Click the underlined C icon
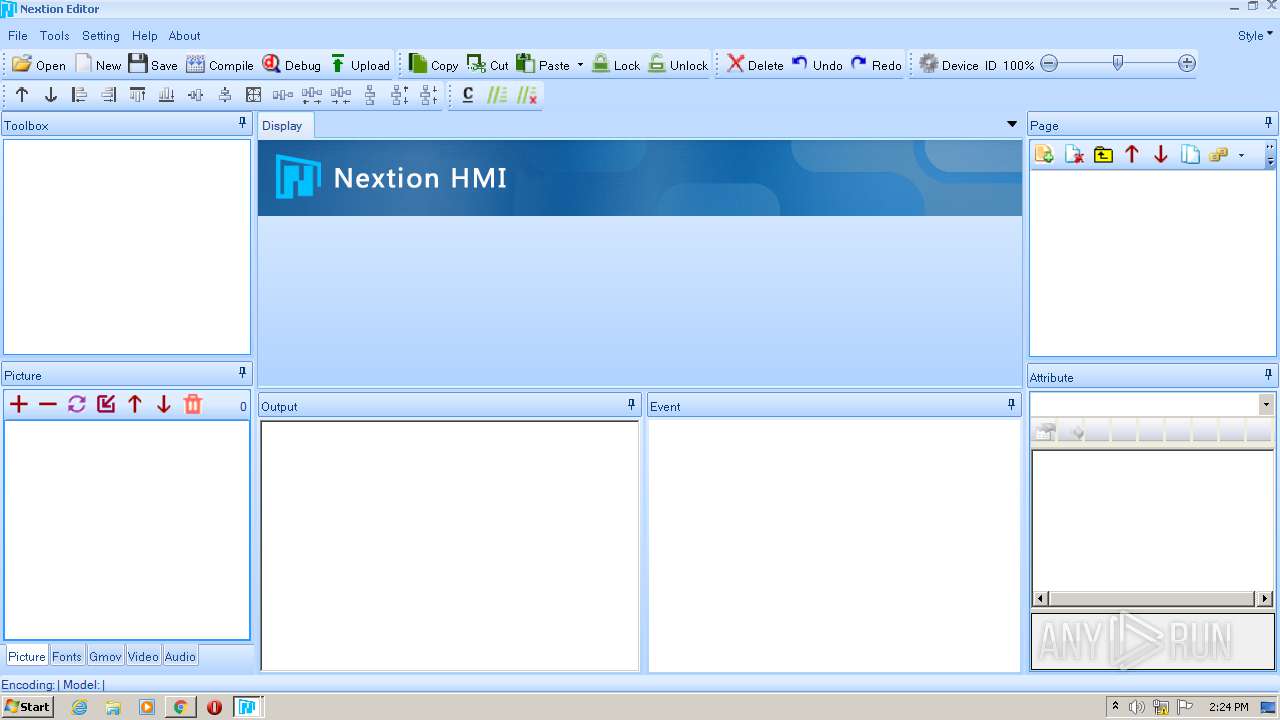 pyautogui.click(x=468, y=95)
